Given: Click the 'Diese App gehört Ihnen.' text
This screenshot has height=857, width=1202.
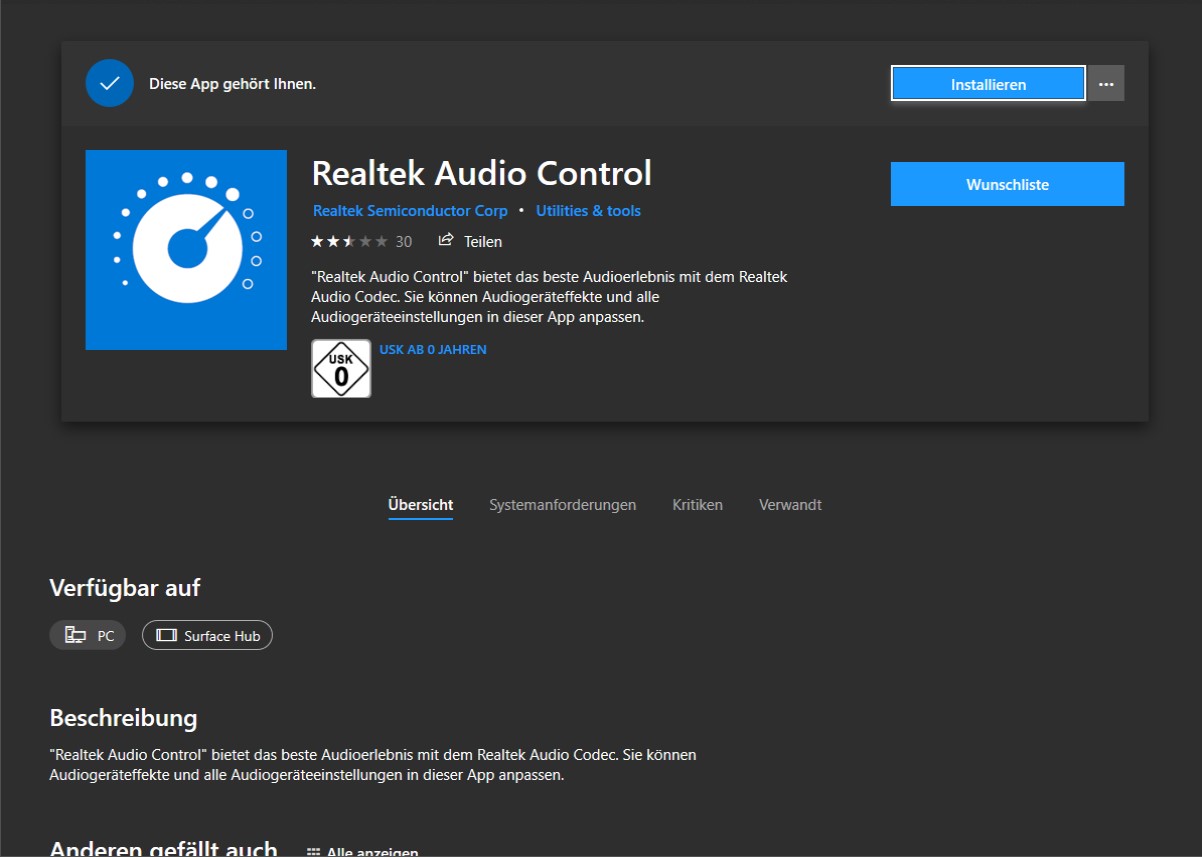Looking at the screenshot, I should coord(232,84).
